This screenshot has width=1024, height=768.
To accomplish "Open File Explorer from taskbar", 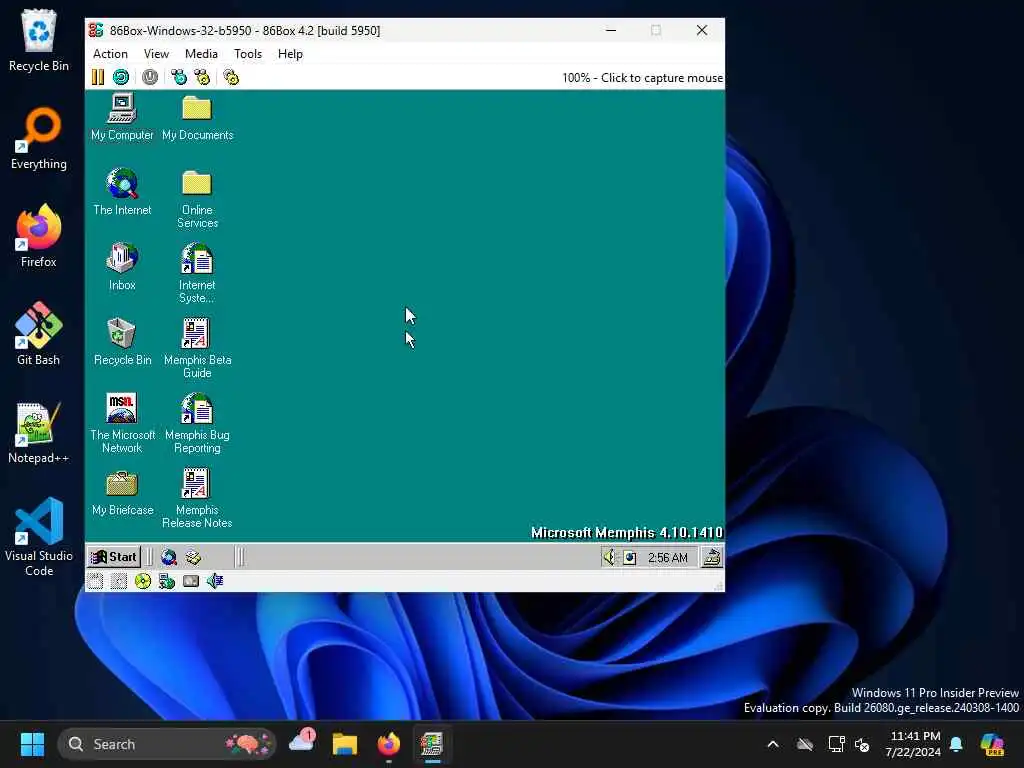I will [x=345, y=744].
